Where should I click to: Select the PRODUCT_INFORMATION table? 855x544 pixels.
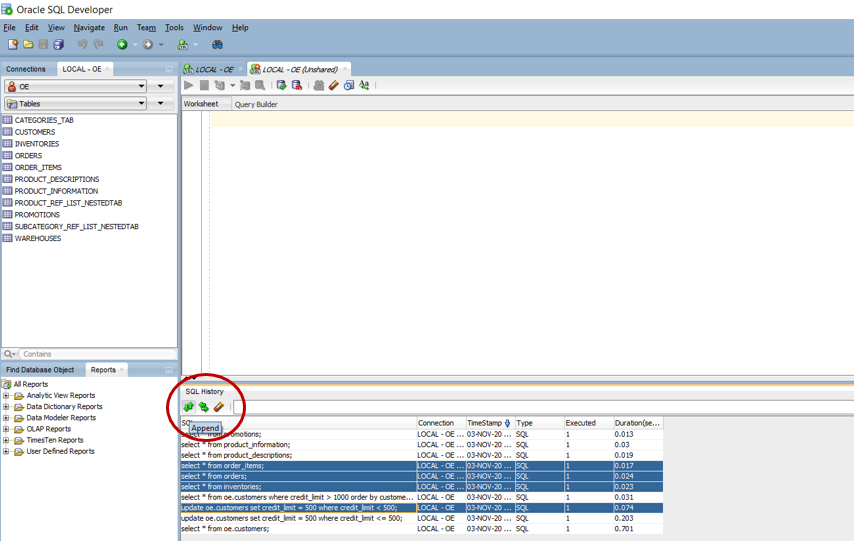click(x=56, y=191)
